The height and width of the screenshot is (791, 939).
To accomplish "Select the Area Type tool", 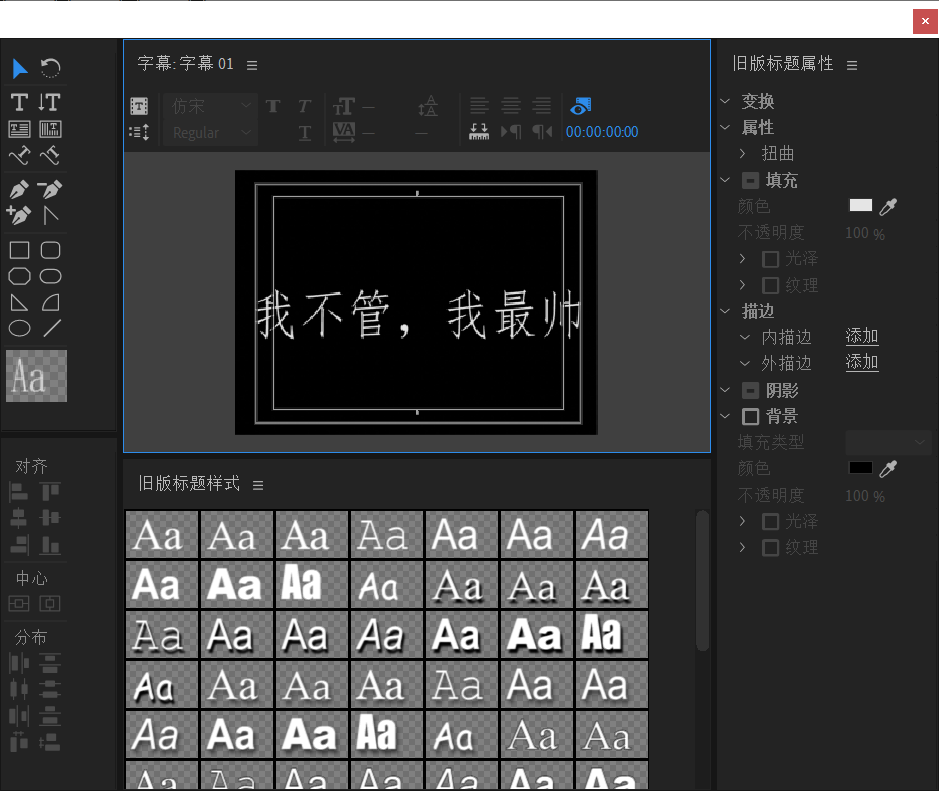I will [x=19, y=129].
